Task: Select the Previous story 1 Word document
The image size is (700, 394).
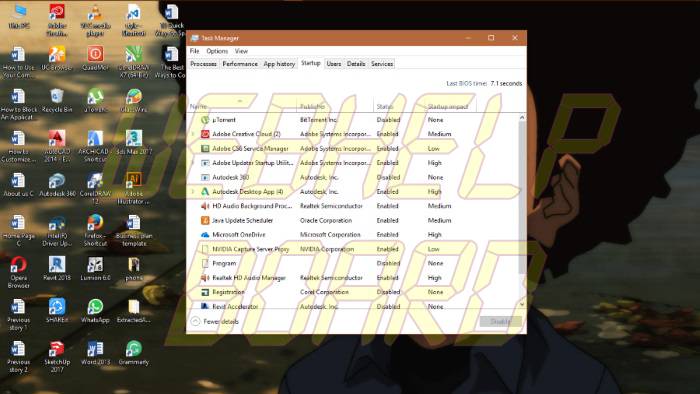Action: (18, 315)
